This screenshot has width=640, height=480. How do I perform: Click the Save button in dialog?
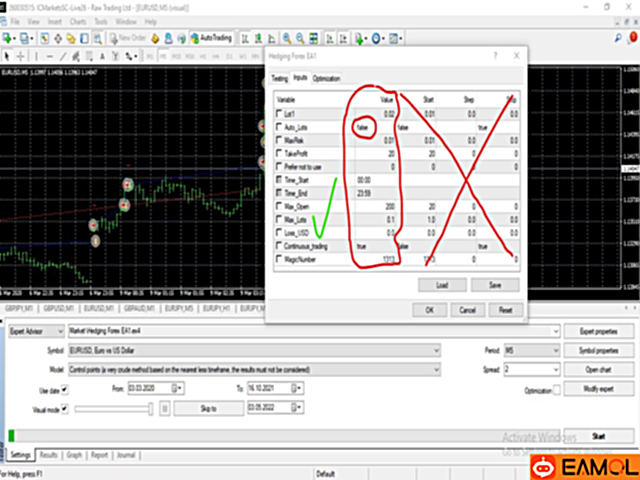click(495, 284)
